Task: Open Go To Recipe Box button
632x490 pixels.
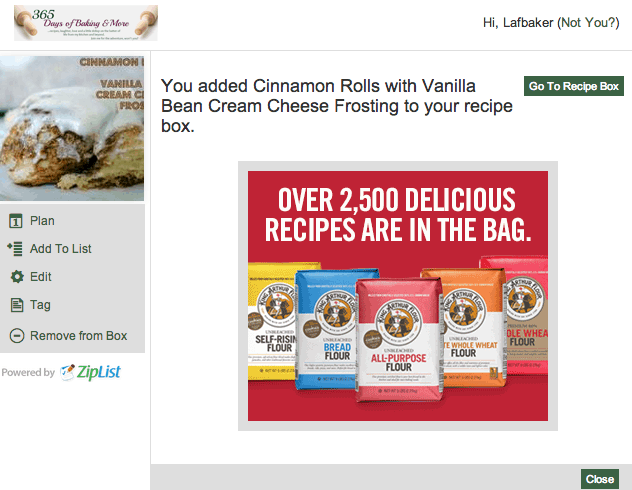Action: click(x=574, y=86)
